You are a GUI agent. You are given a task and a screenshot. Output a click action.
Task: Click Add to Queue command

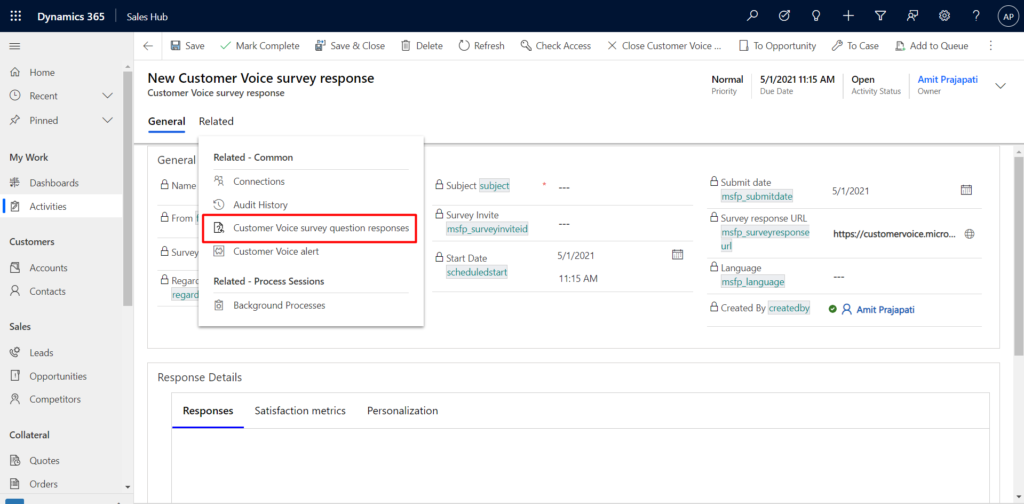point(932,46)
